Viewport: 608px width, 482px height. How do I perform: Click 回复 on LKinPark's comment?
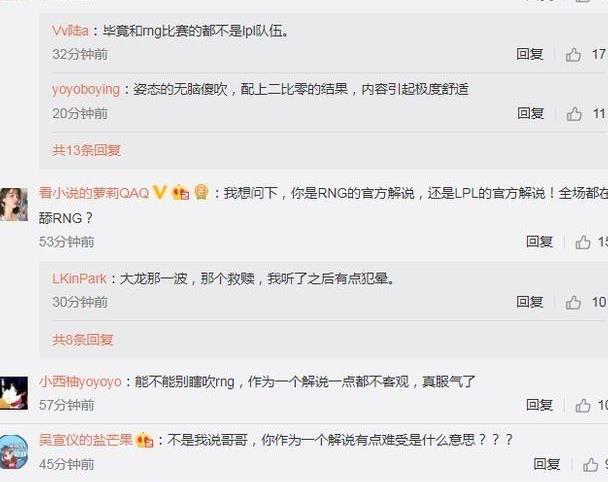click(529, 302)
